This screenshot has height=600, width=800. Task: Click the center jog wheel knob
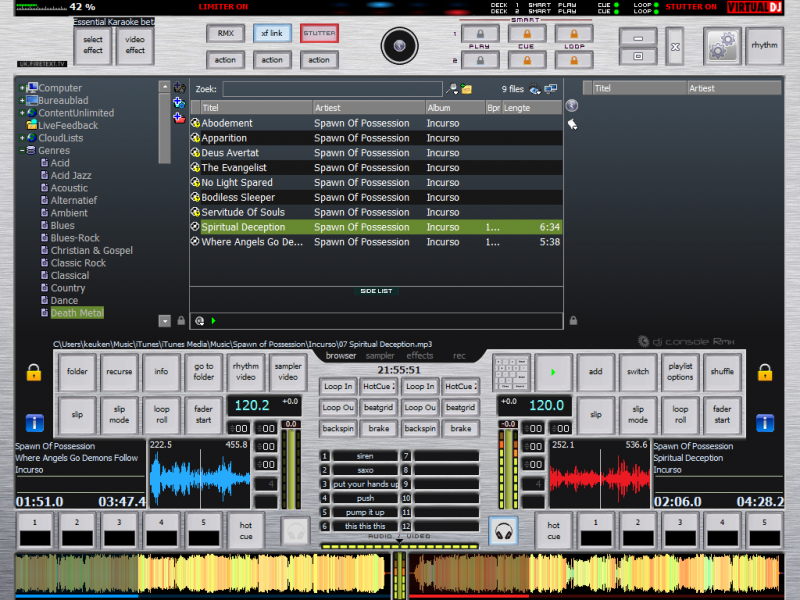pyautogui.click(x=399, y=46)
